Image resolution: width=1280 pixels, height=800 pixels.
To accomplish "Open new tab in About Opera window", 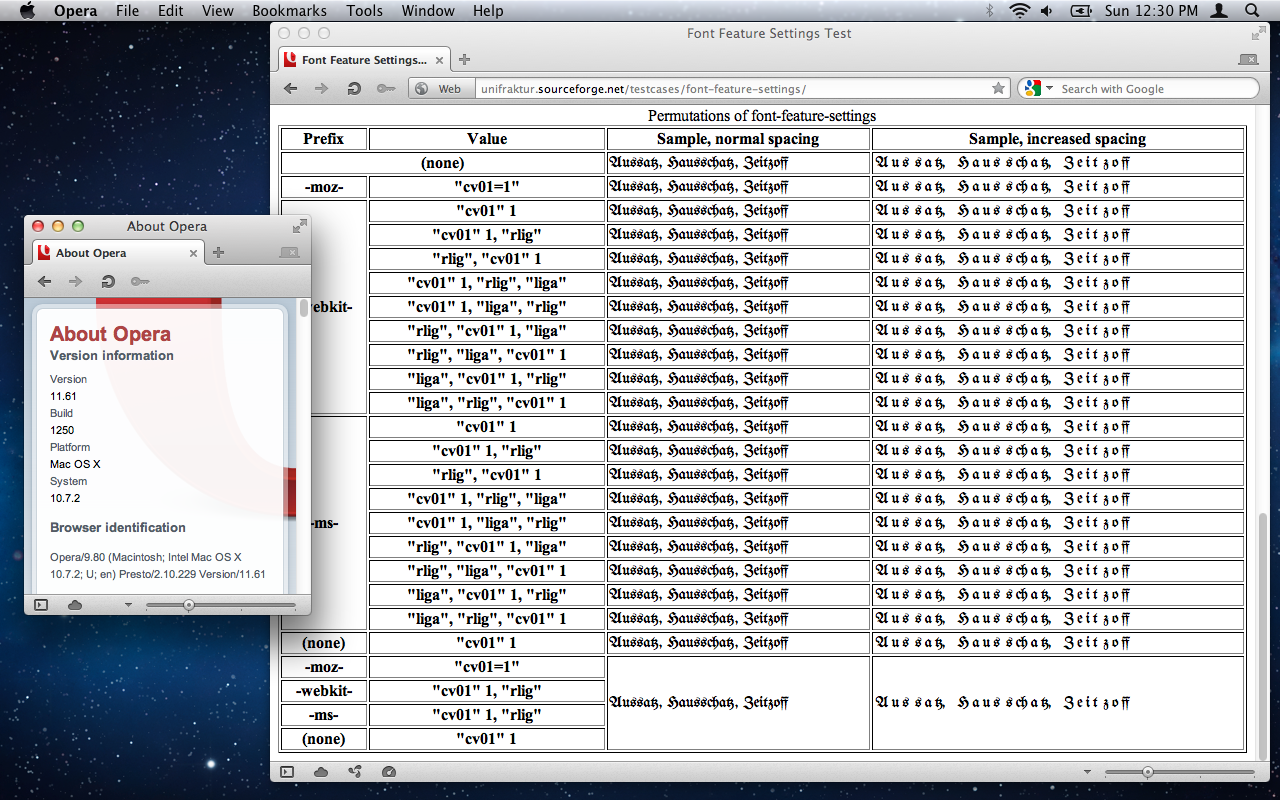I will click(x=218, y=253).
